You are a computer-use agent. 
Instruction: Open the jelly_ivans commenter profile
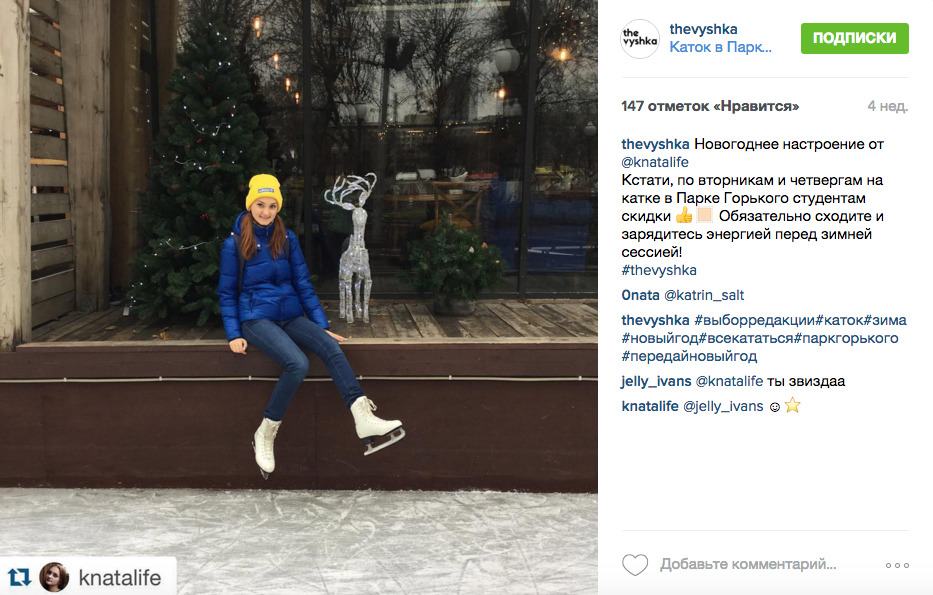pos(656,381)
